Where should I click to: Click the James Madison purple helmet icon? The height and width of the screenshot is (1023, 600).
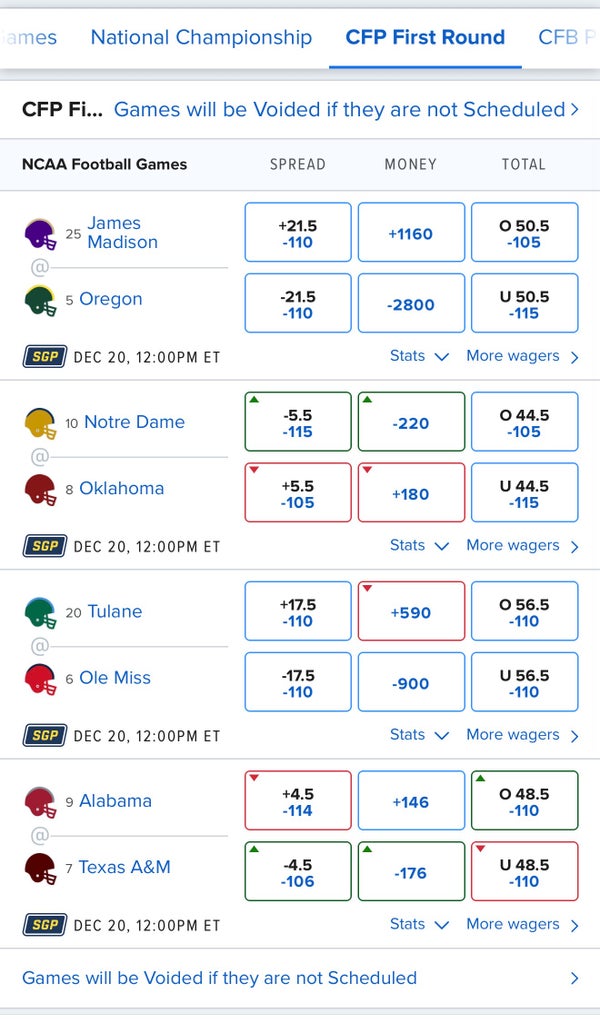pyautogui.click(x=40, y=234)
